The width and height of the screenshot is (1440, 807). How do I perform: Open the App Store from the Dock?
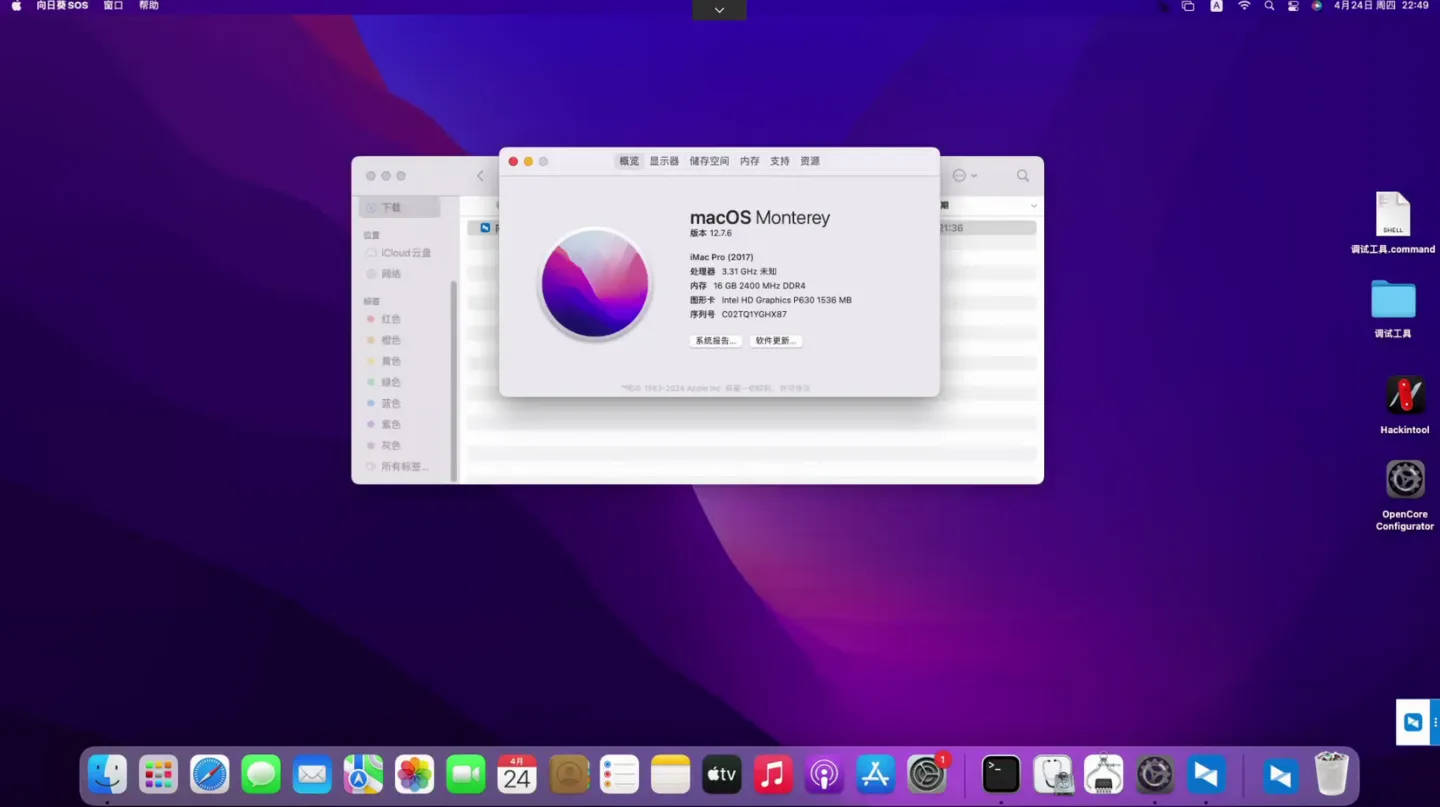coord(875,773)
